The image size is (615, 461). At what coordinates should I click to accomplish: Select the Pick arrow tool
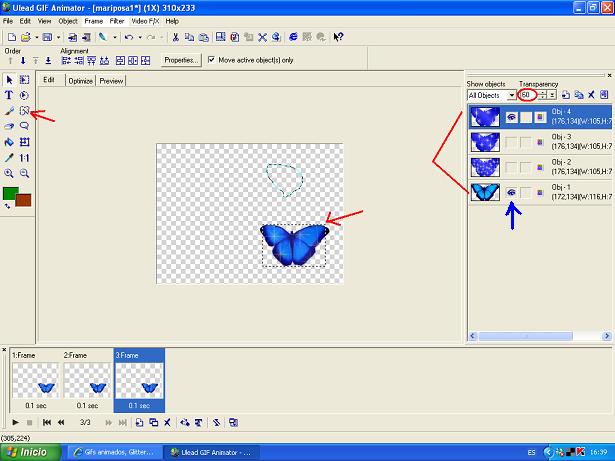[x=9, y=80]
